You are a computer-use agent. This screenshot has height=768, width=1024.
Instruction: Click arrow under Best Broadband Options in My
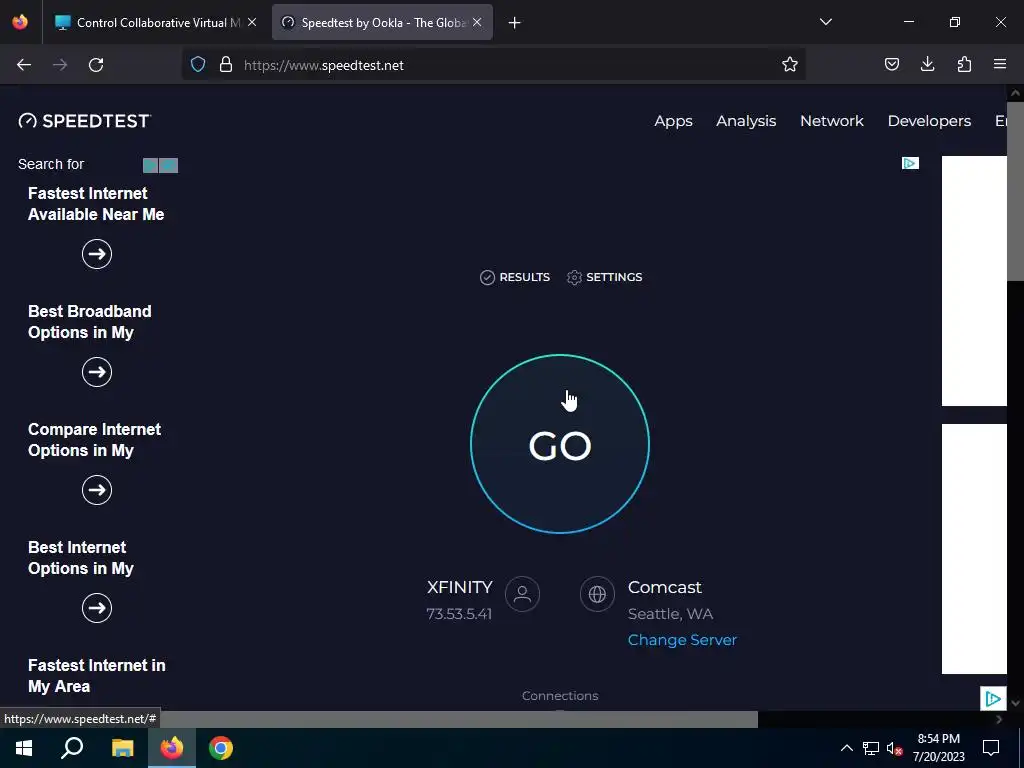click(x=97, y=372)
